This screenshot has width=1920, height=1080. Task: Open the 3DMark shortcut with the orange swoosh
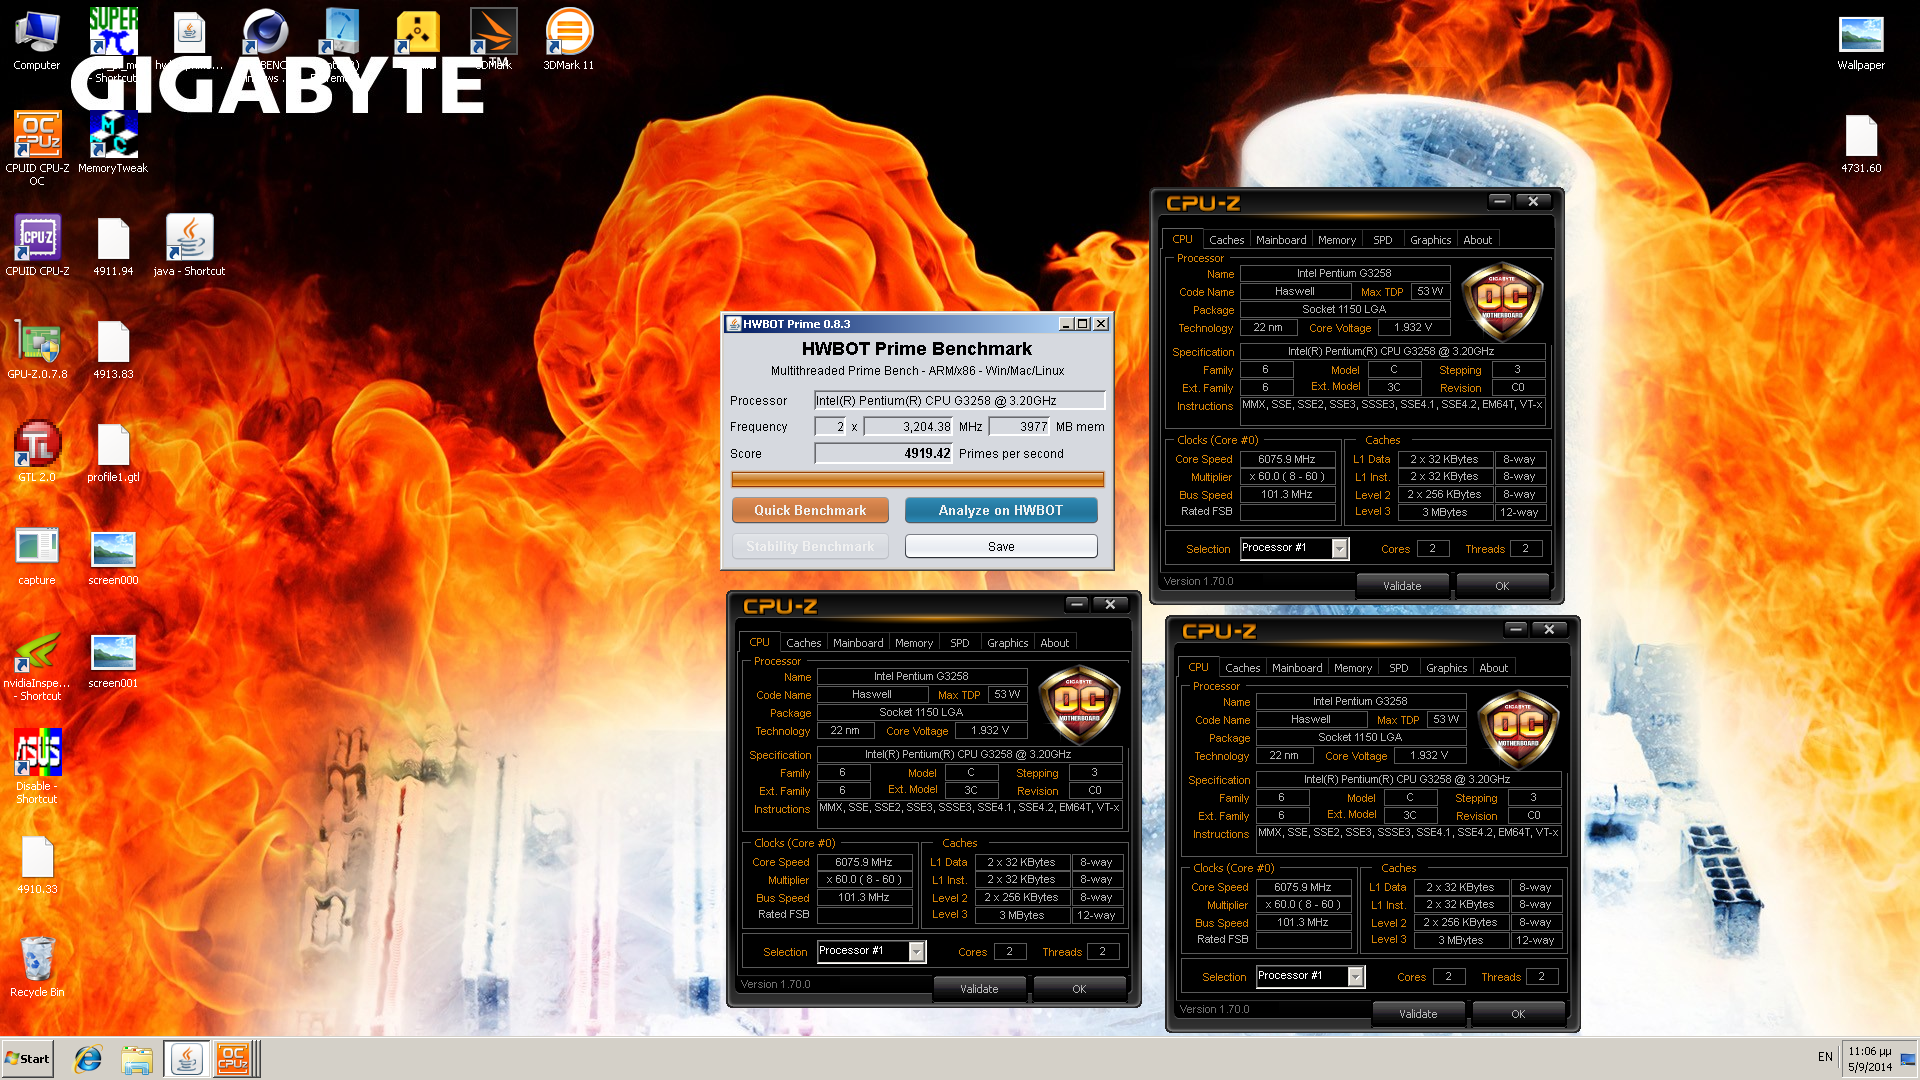click(493, 40)
